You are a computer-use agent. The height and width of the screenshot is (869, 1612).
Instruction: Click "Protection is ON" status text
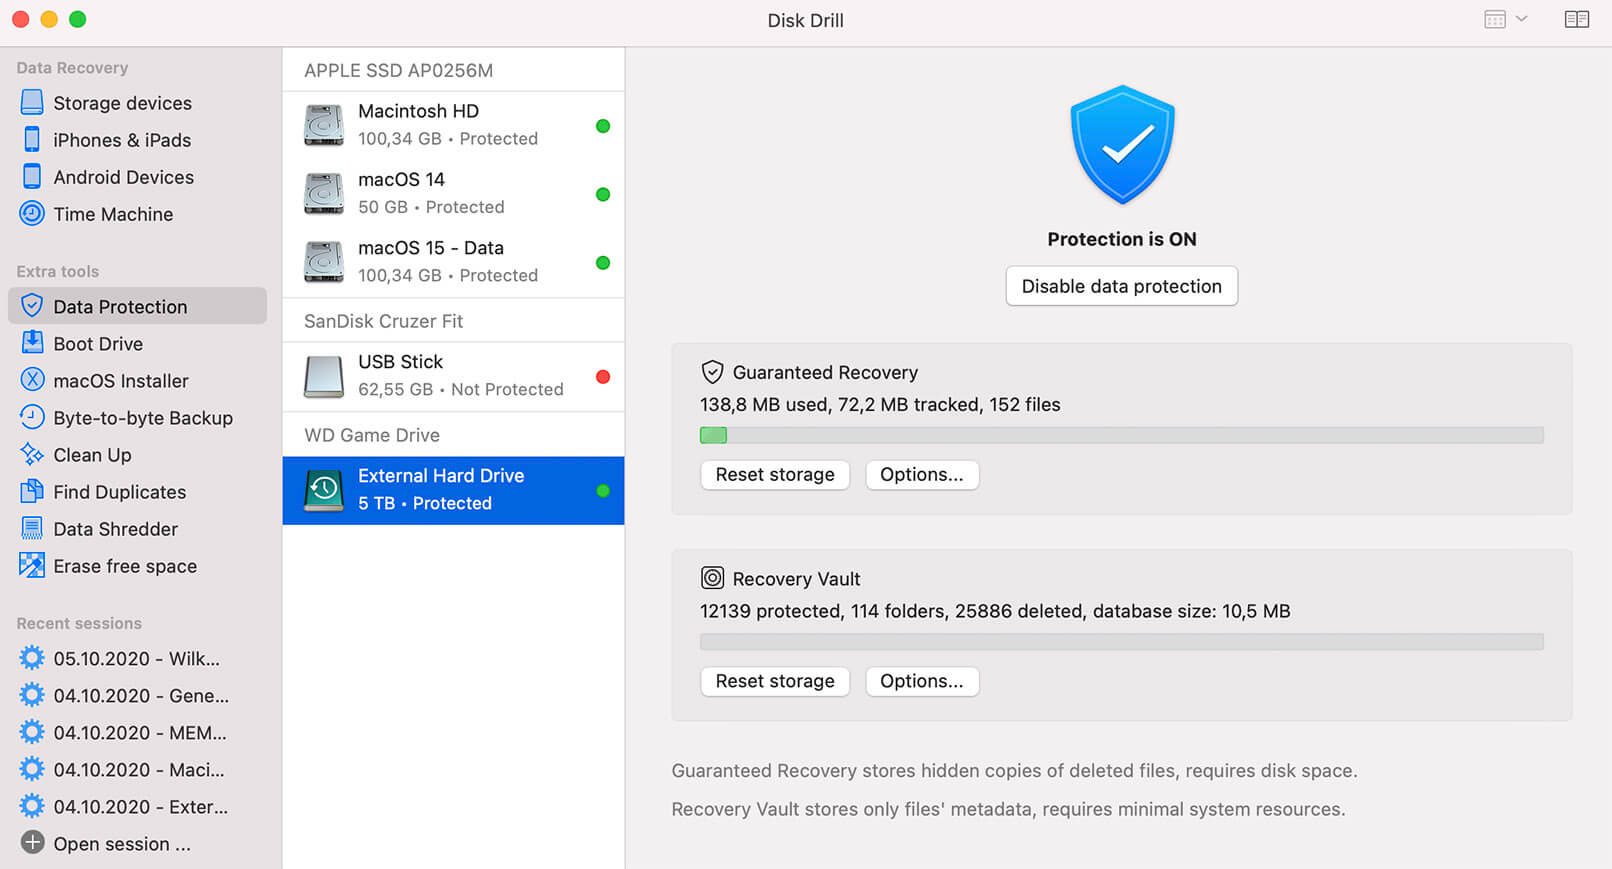tap(1122, 239)
